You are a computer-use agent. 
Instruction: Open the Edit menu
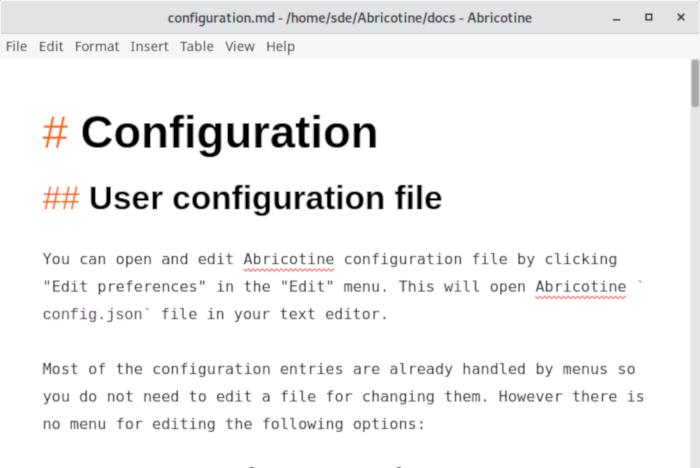pyautogui.click(x=51, y=46)
